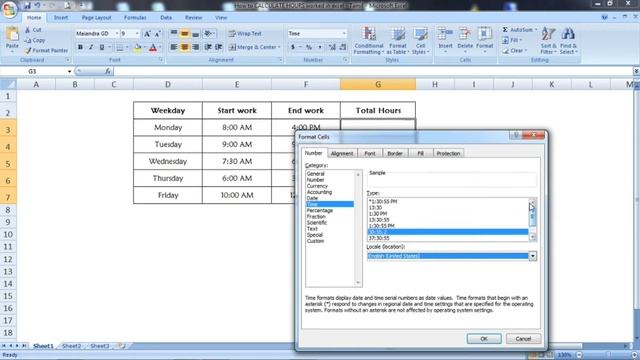
Task: Open the Merge & Center dropdown arrow
Action: tap(279, 47)
